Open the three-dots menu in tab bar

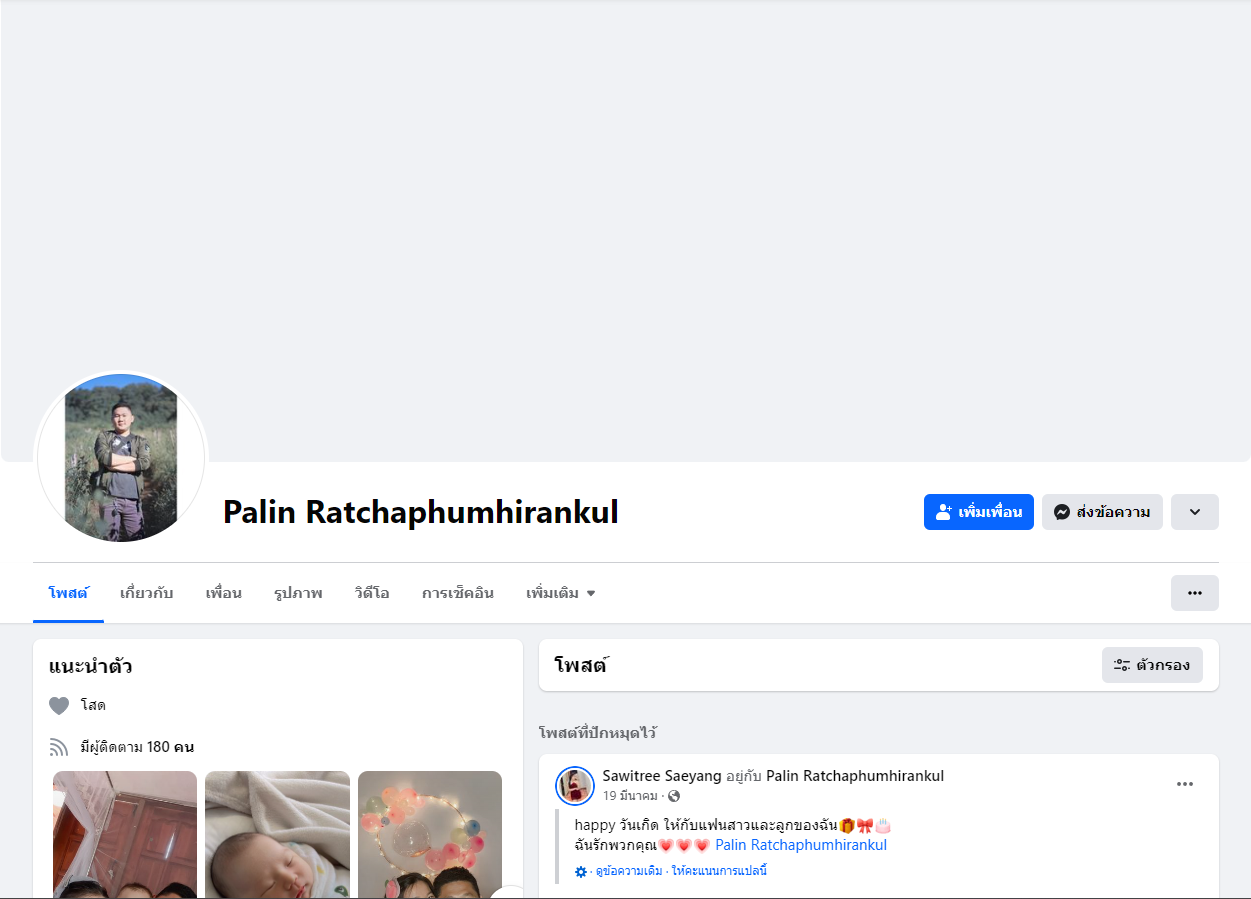pyautogui.click(x=1195, y=593)
